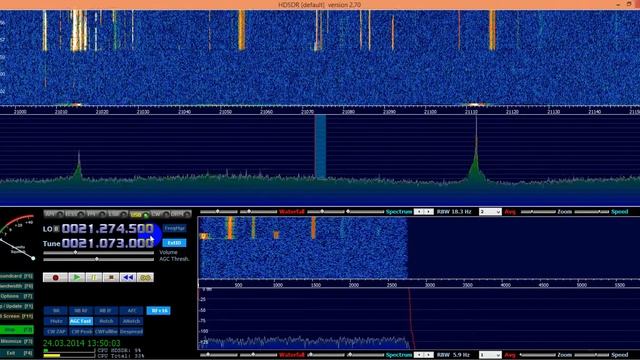Click the Tune frequency display 0021.073.000
Image resolution: width=640 pixels, height=360 pixels.
[x=107, y=243]
